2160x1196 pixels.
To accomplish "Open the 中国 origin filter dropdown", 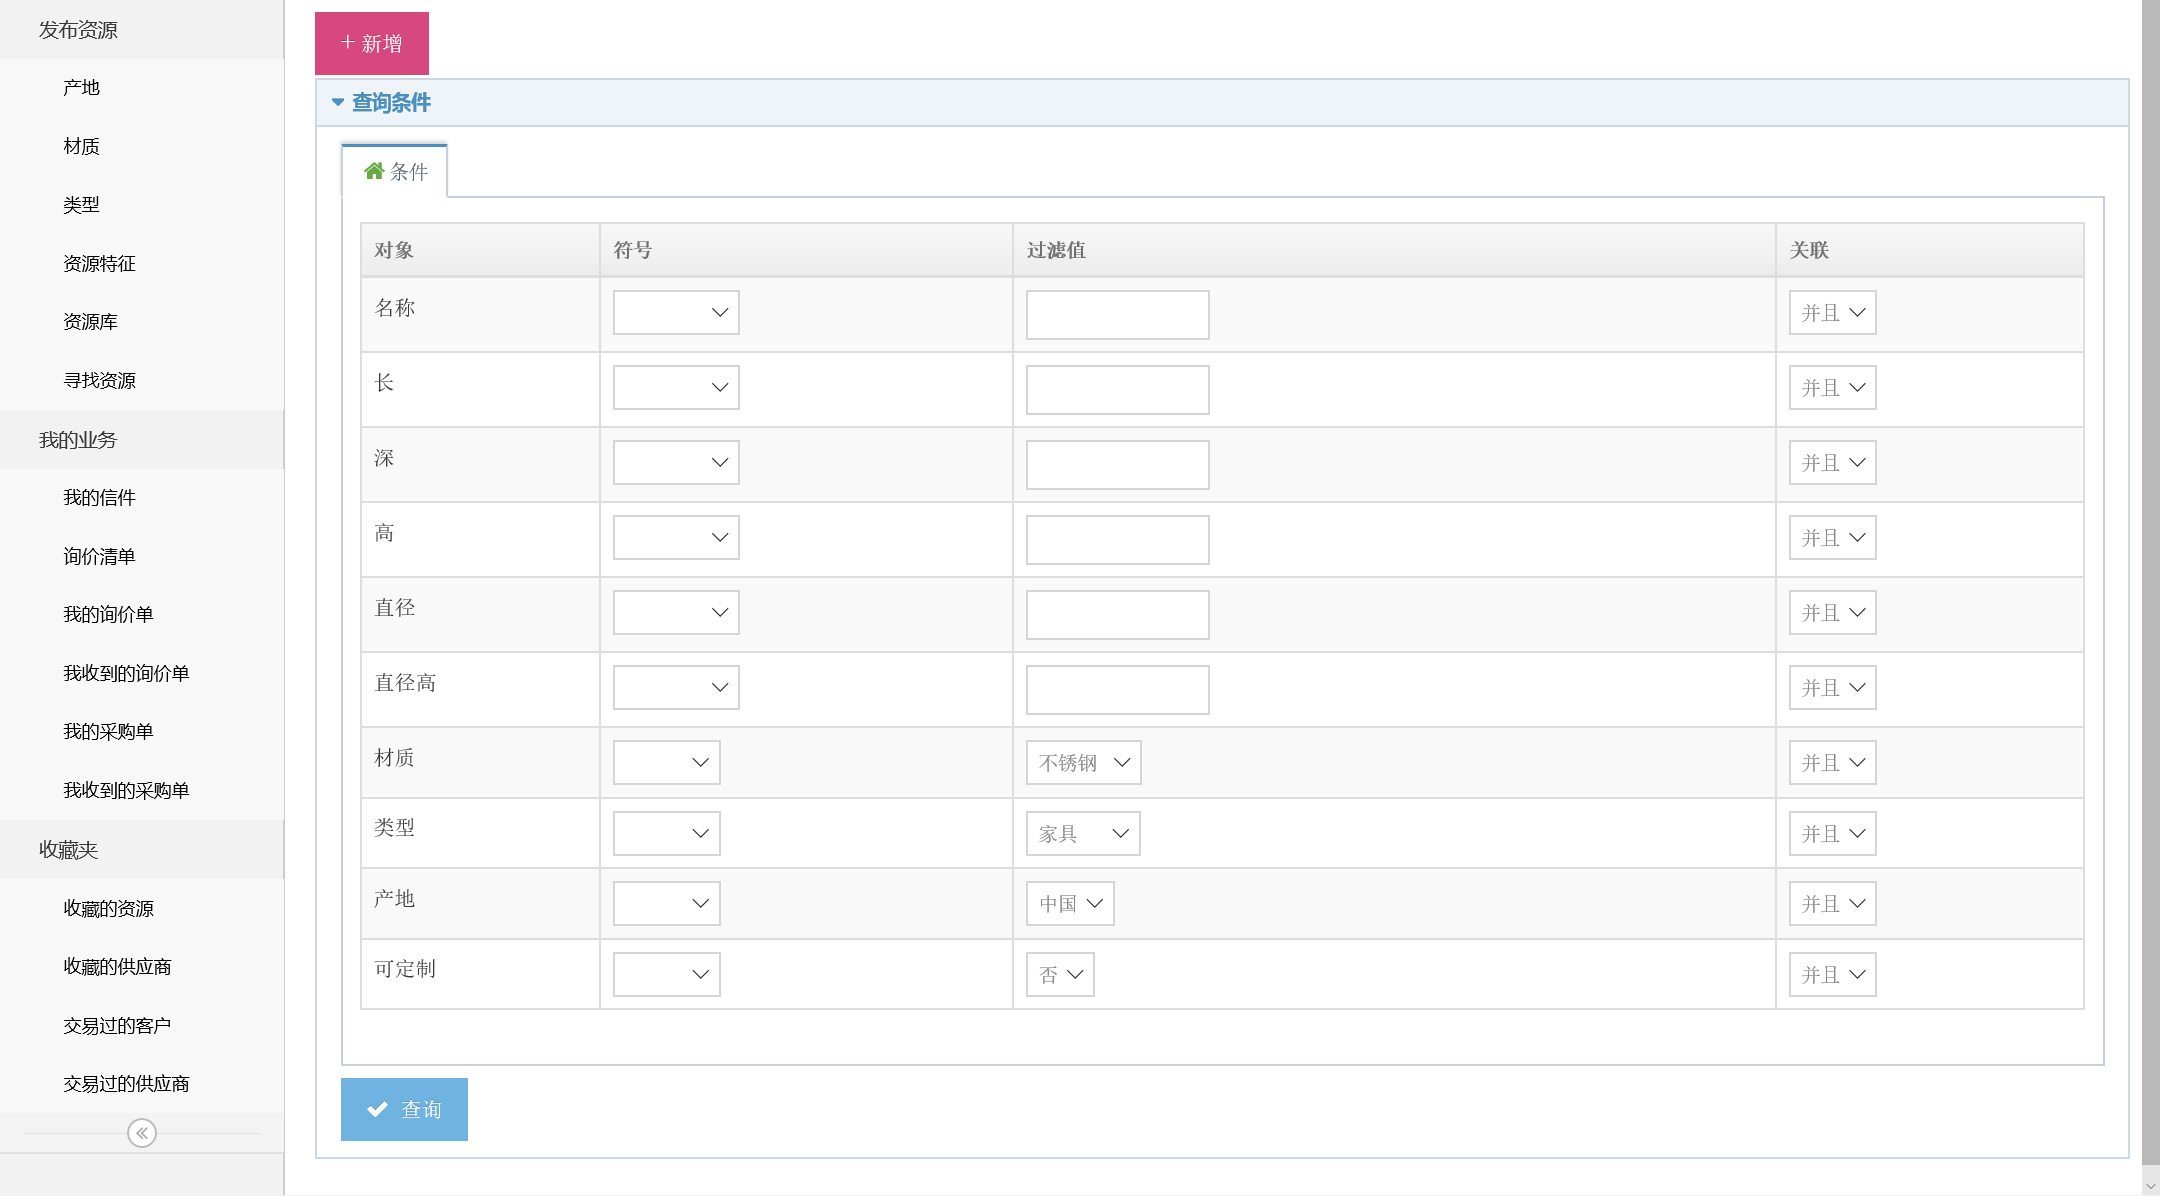I will pos(1070,903).
